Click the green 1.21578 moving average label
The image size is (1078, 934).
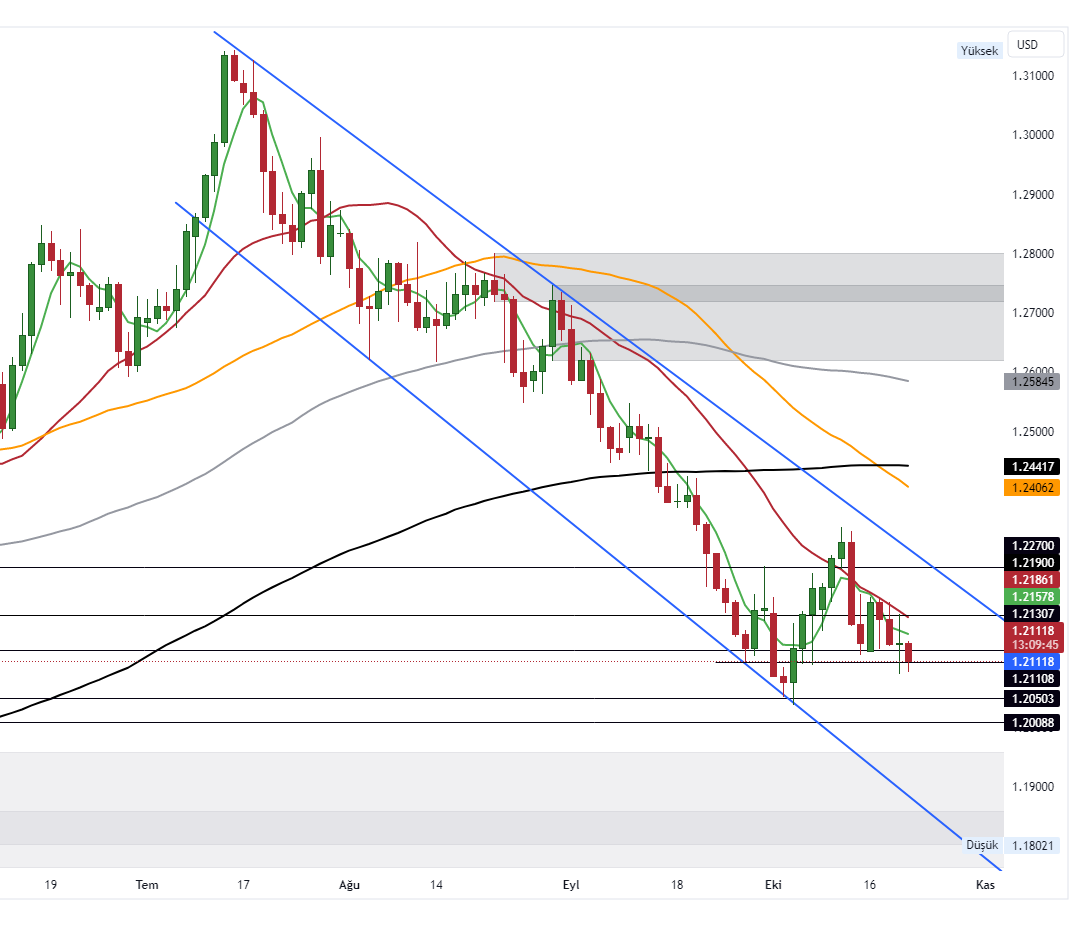(x=1033, y=595)
